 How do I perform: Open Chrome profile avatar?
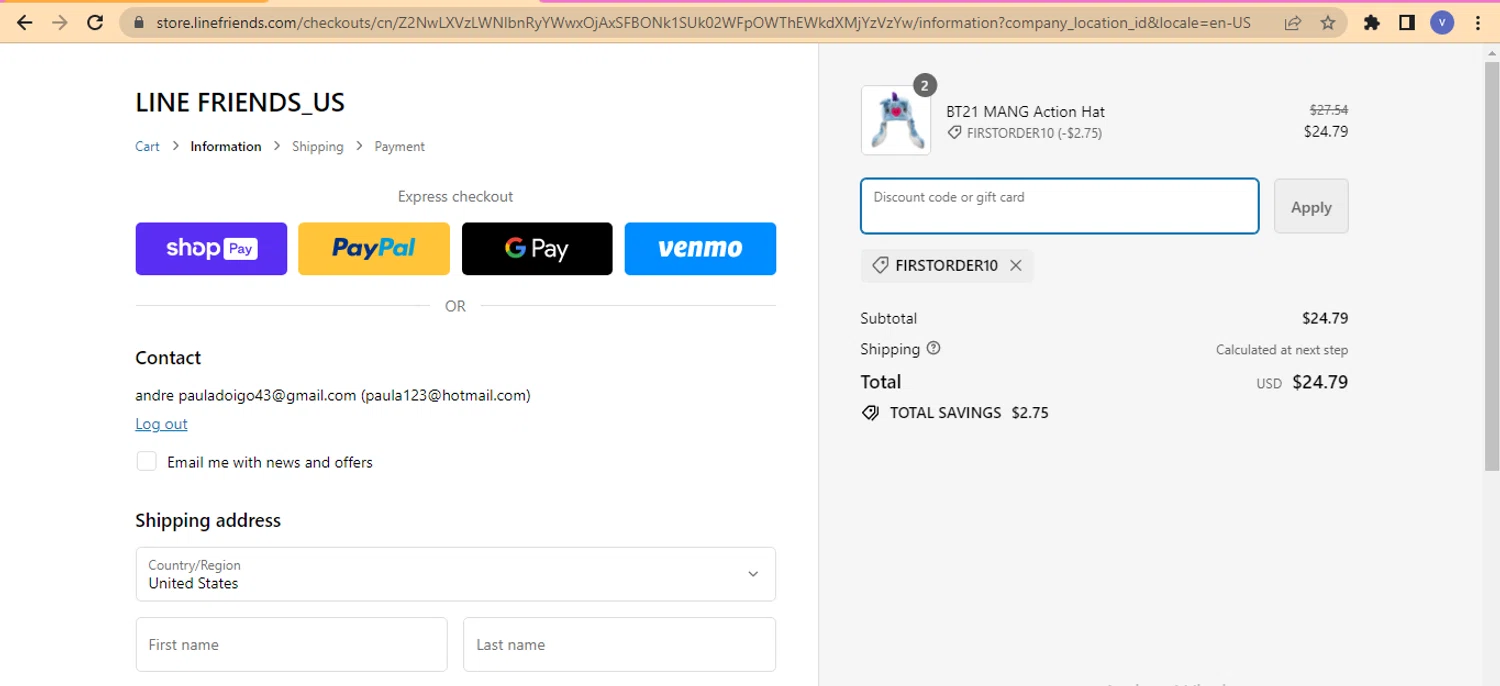click(x=1442, y=23)
